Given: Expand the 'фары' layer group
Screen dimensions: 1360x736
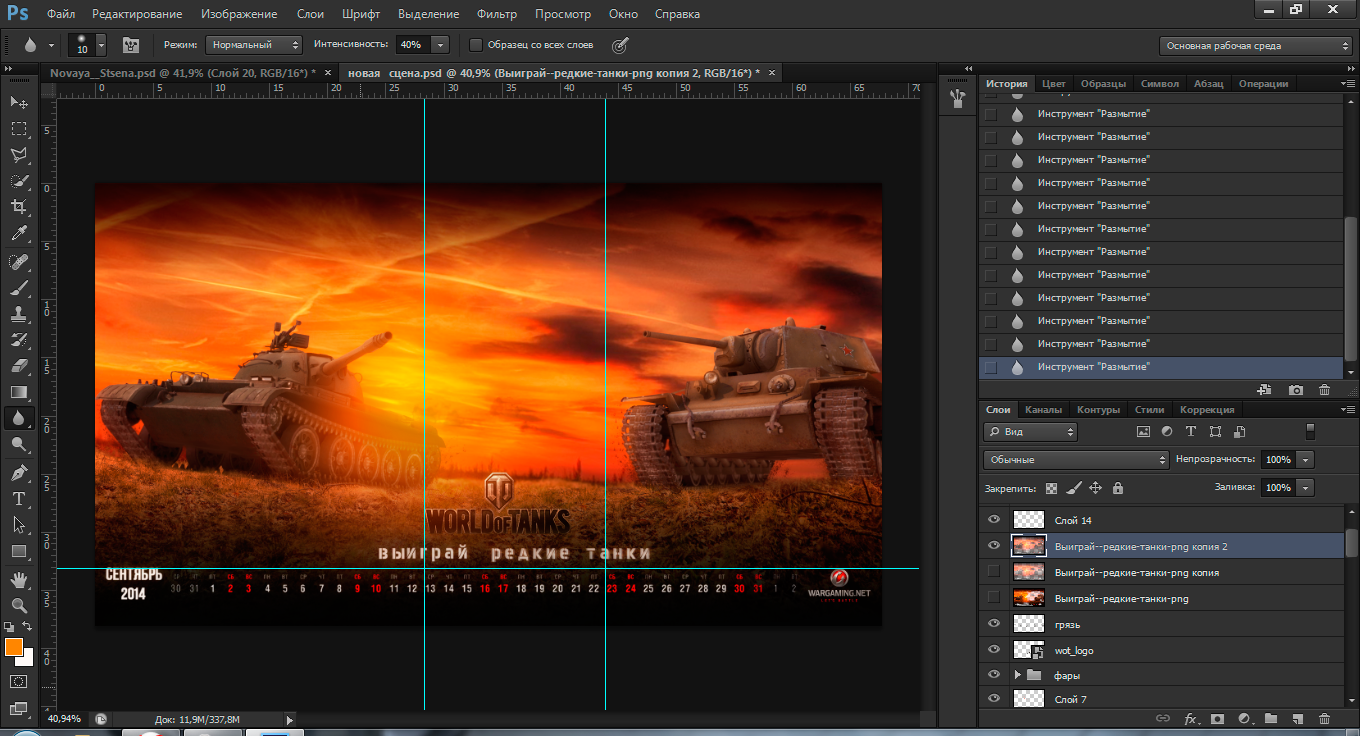Looking at the screenshot, I should [1017, 675].
